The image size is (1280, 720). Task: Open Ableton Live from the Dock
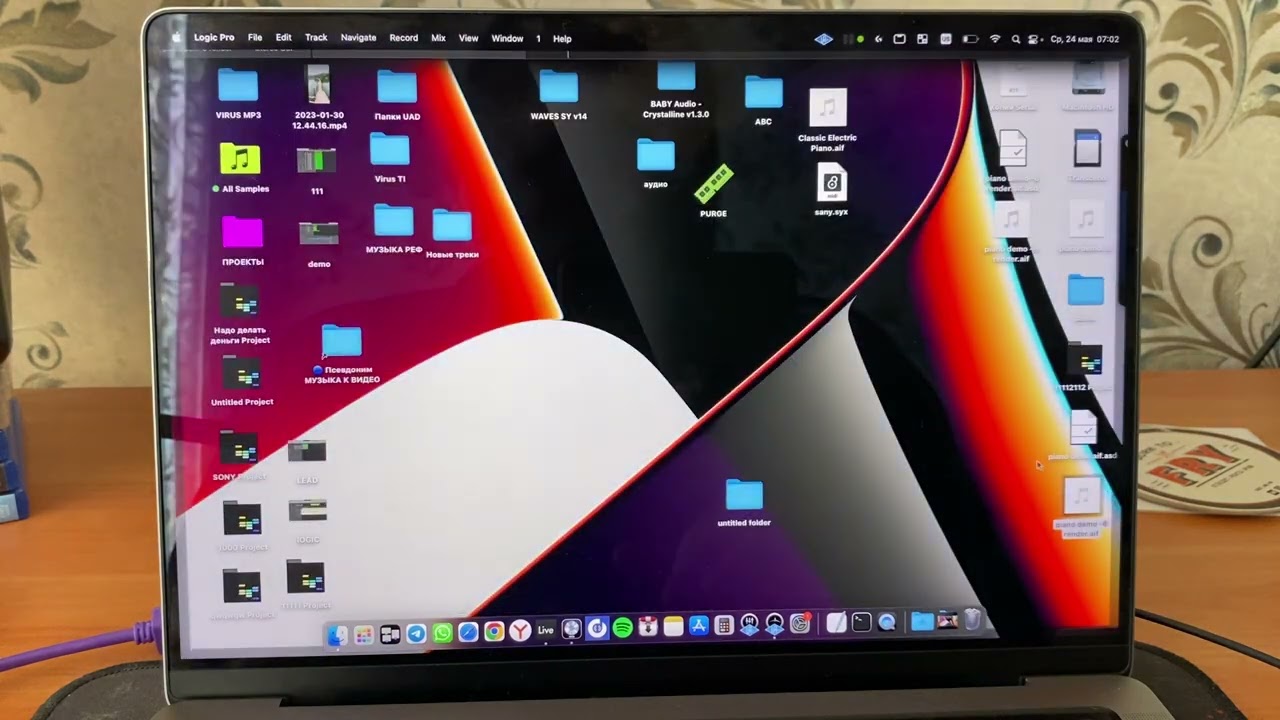[x=545, y=630]
